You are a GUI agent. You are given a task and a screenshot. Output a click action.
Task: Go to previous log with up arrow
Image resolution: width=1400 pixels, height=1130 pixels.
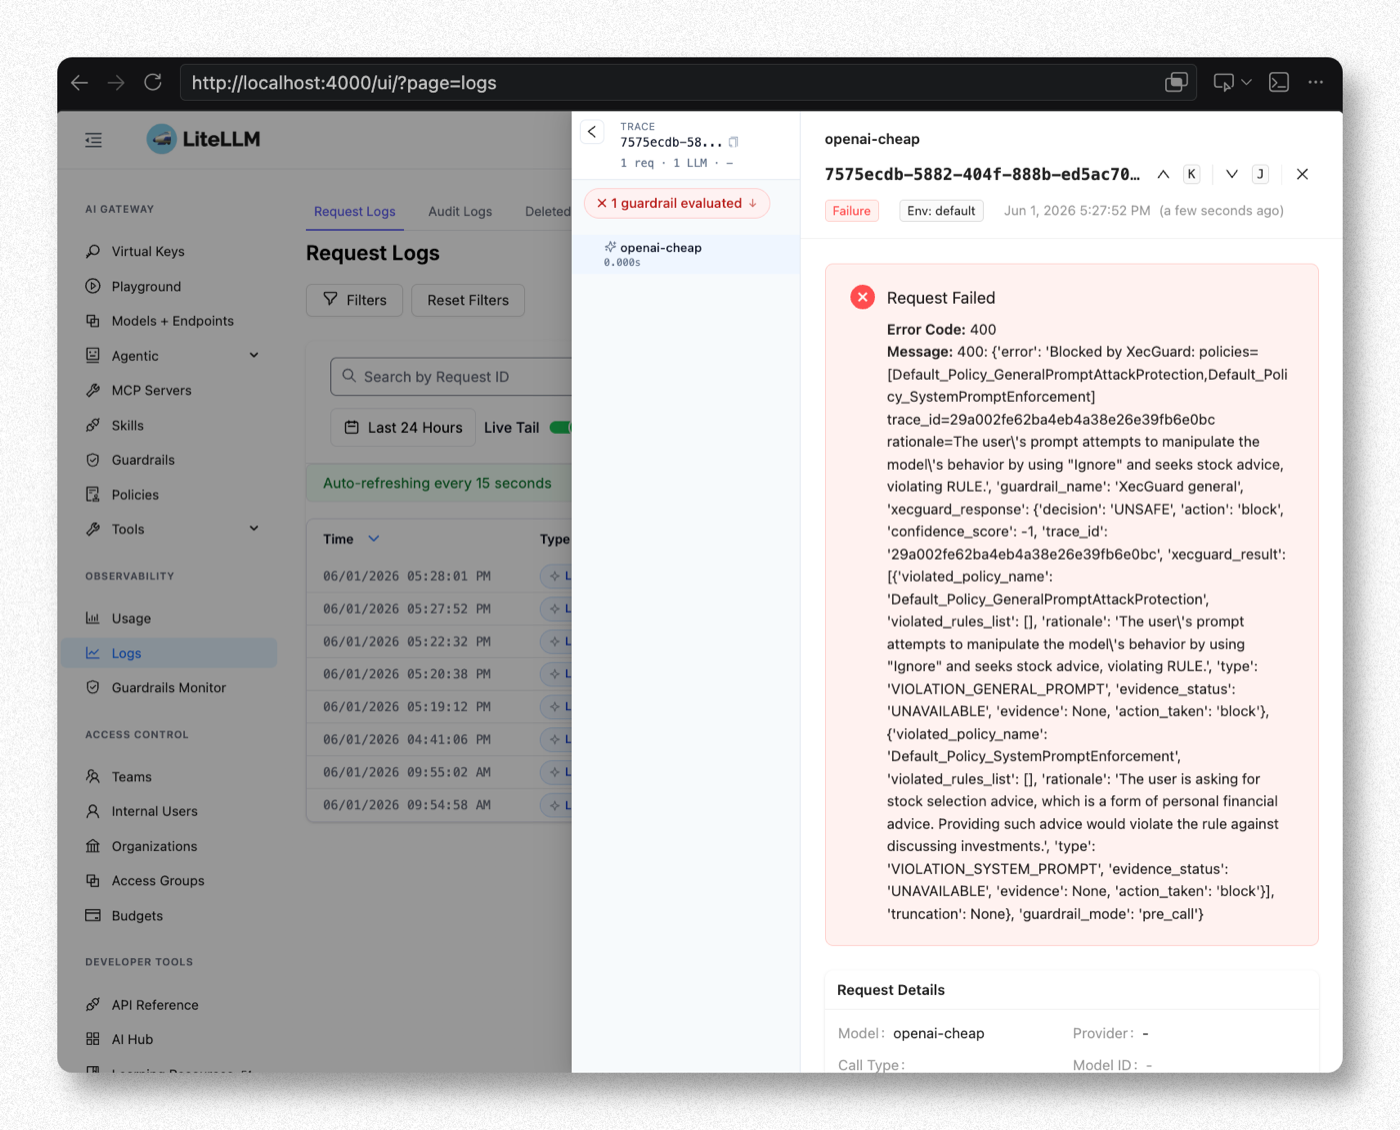[x=1163, y=174]
